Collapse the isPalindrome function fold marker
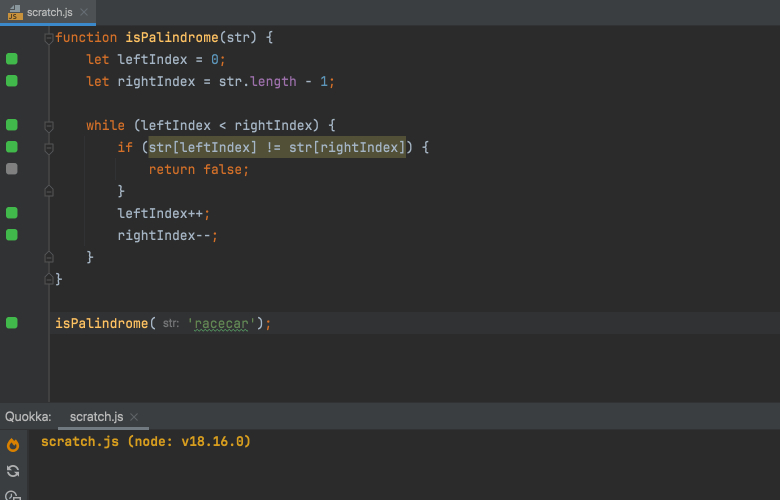 click(49, 38)
